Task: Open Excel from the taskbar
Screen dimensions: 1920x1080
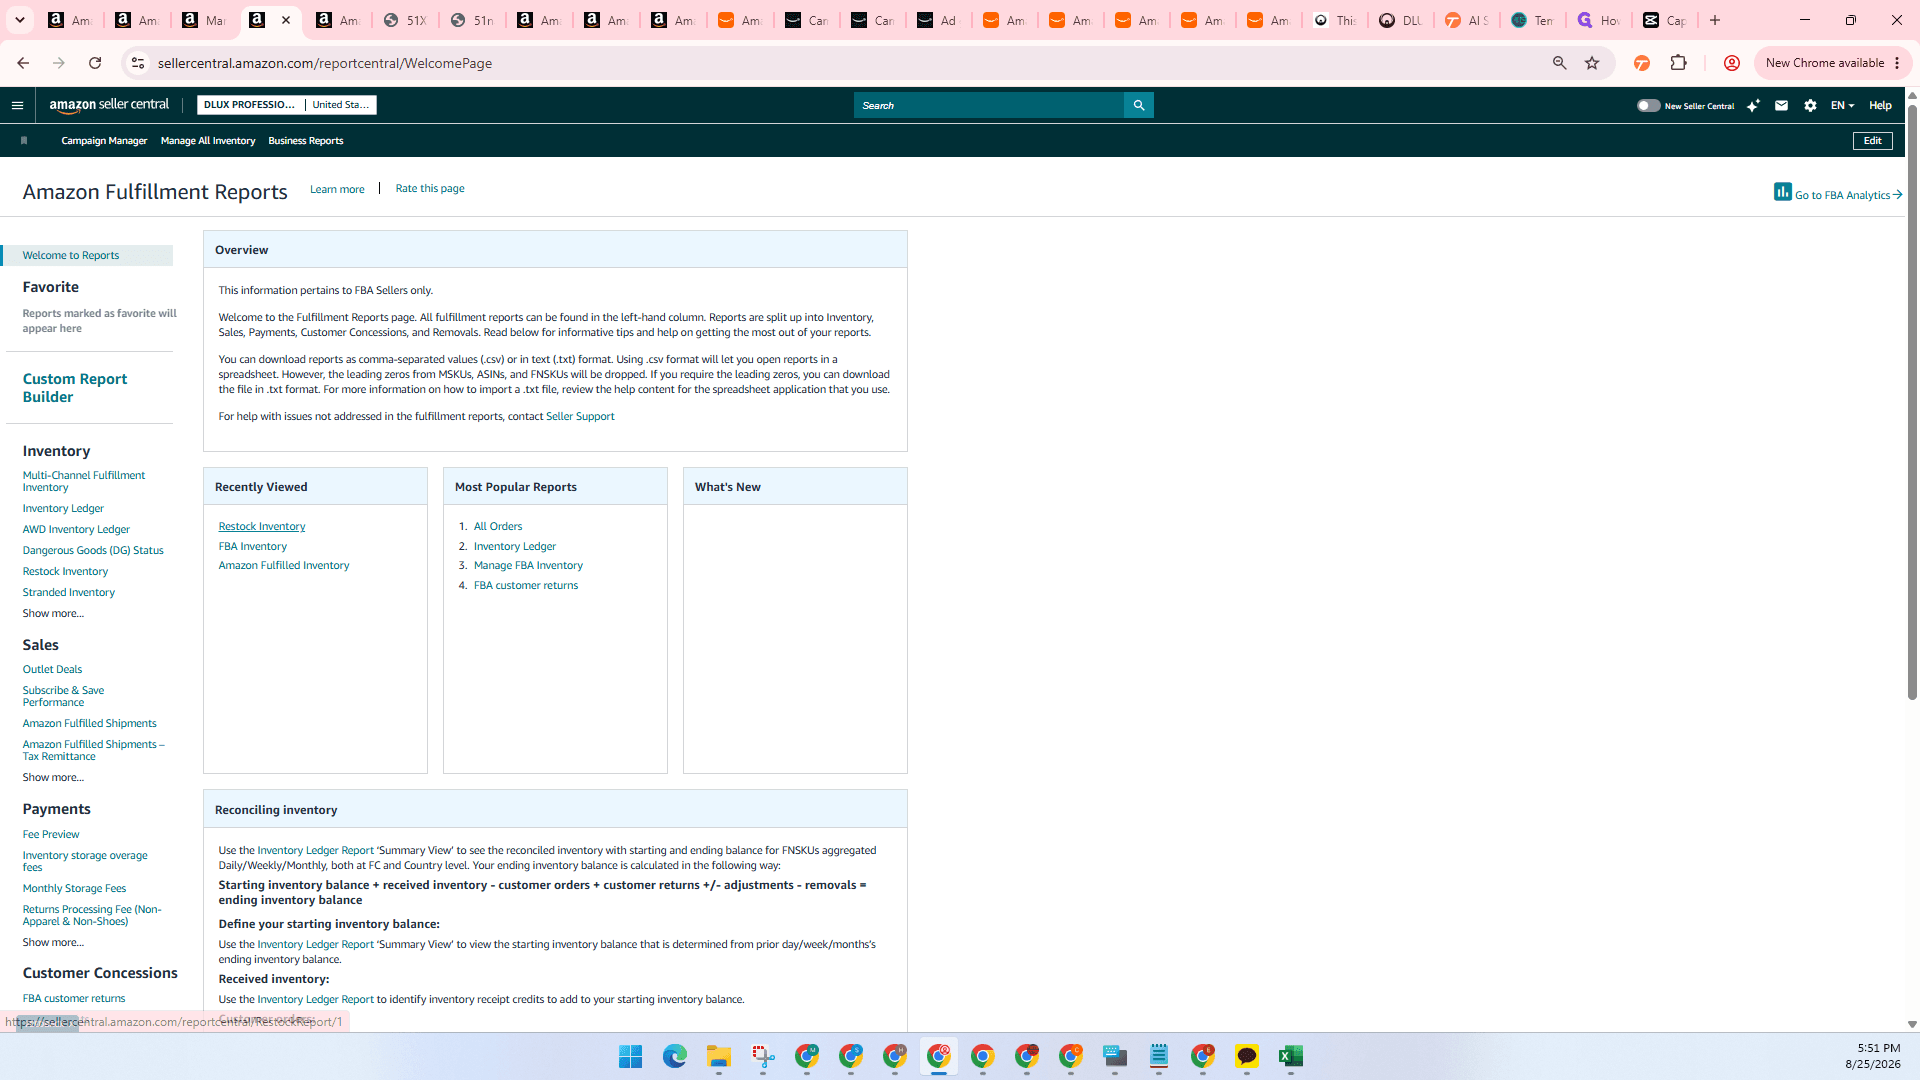Action: click(x=1291, y=1056)
